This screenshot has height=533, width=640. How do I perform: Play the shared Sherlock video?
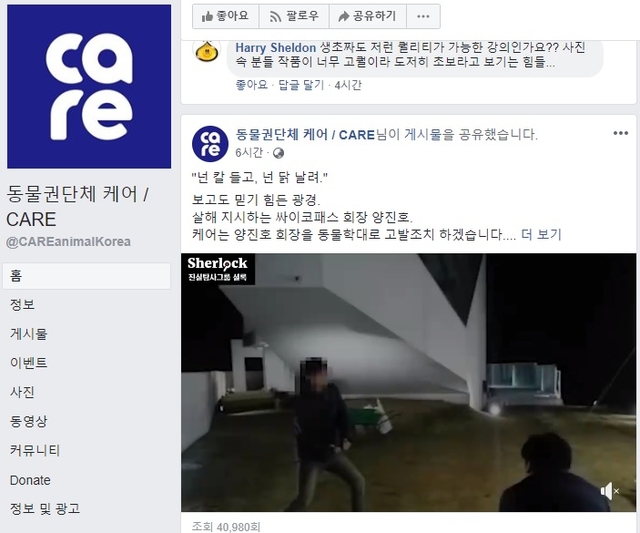[x=409, y=382]
